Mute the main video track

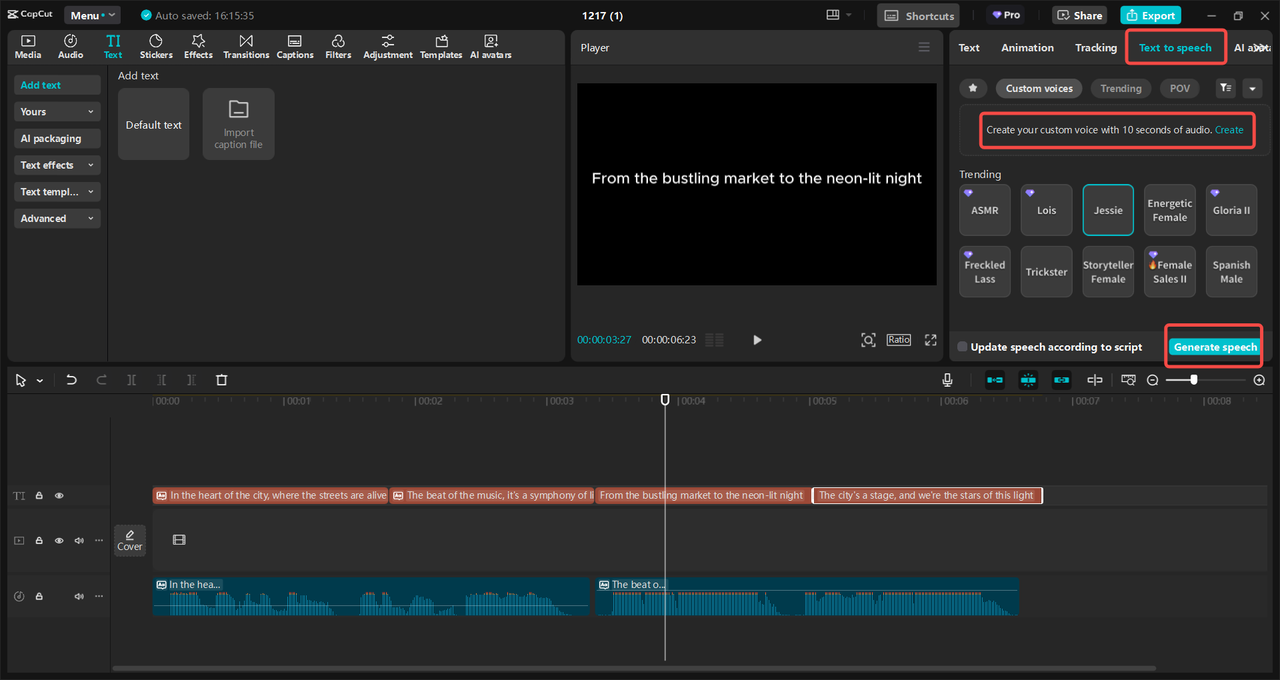(79, 540)
